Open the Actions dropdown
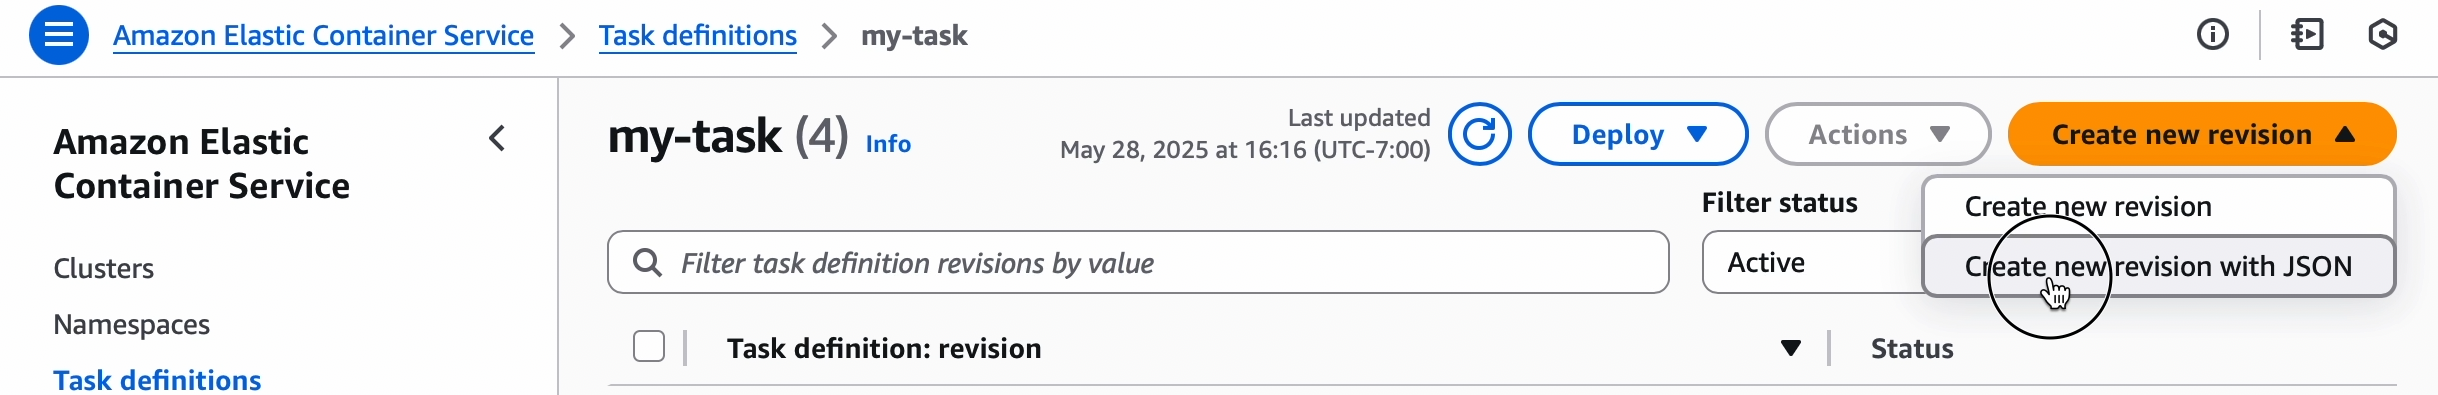Screen dimensions: 2438x395 coord(1878,134)
